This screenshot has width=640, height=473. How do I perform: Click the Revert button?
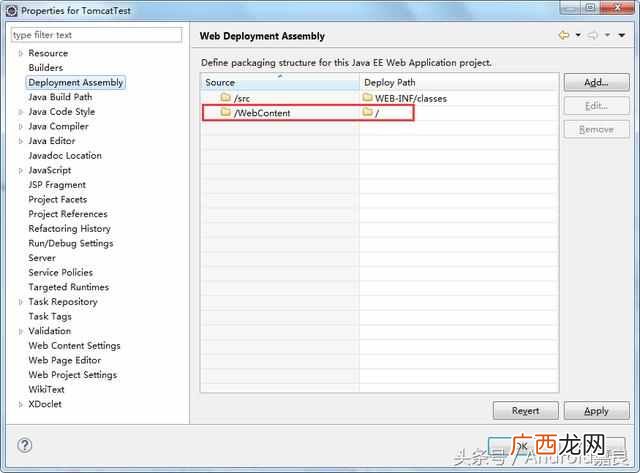[x=525, y=411]
